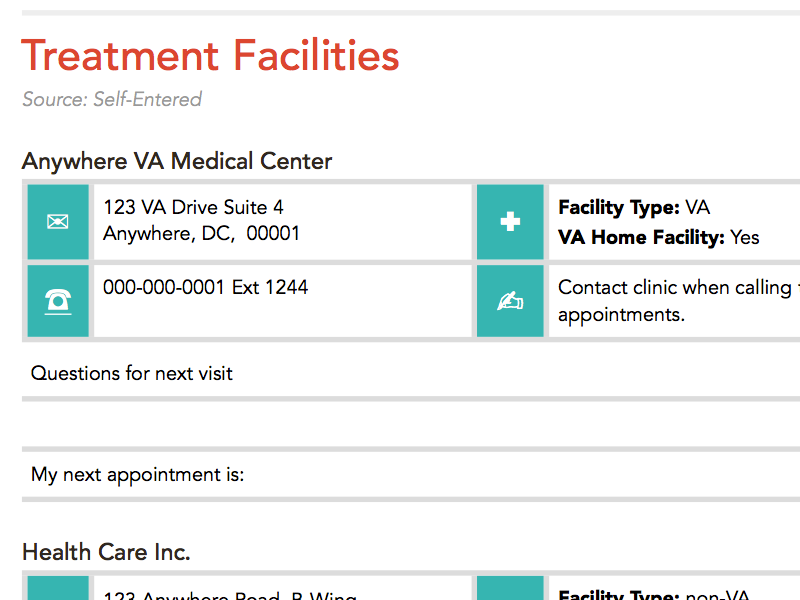Screen dimensions: 800x600
Task: Click the 123 VA Drive Suite 4 address line
Action: point(193,207)
